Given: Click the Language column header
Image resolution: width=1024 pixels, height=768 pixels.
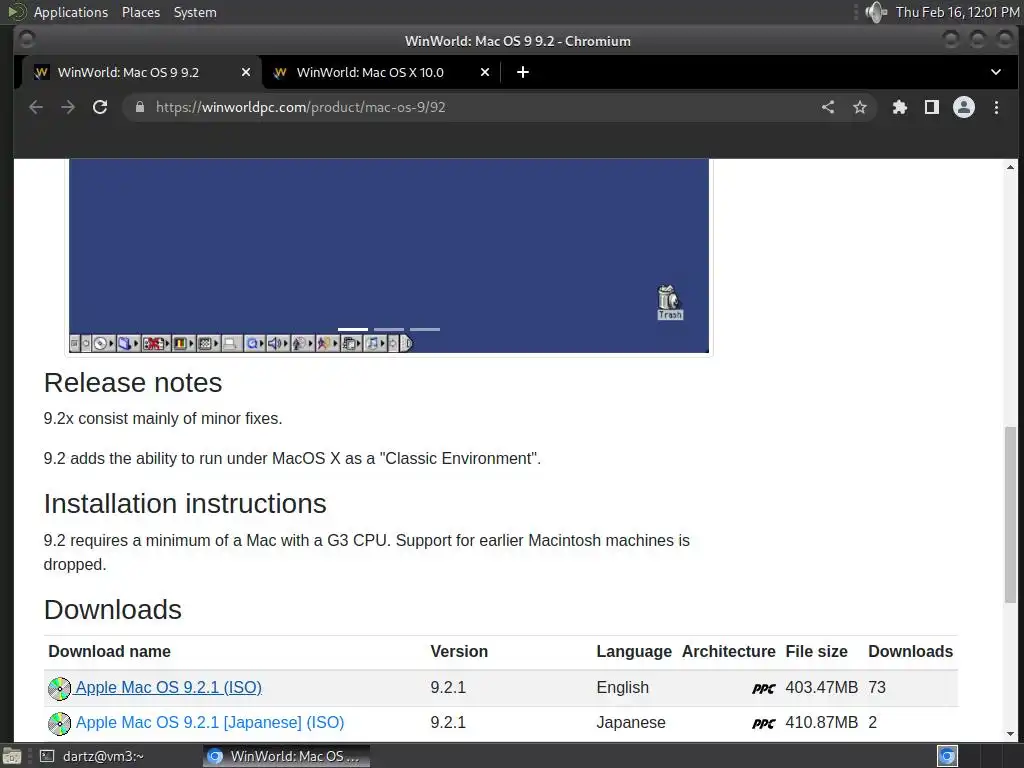Looking at the screenshot, I should [x=633, y=651].
